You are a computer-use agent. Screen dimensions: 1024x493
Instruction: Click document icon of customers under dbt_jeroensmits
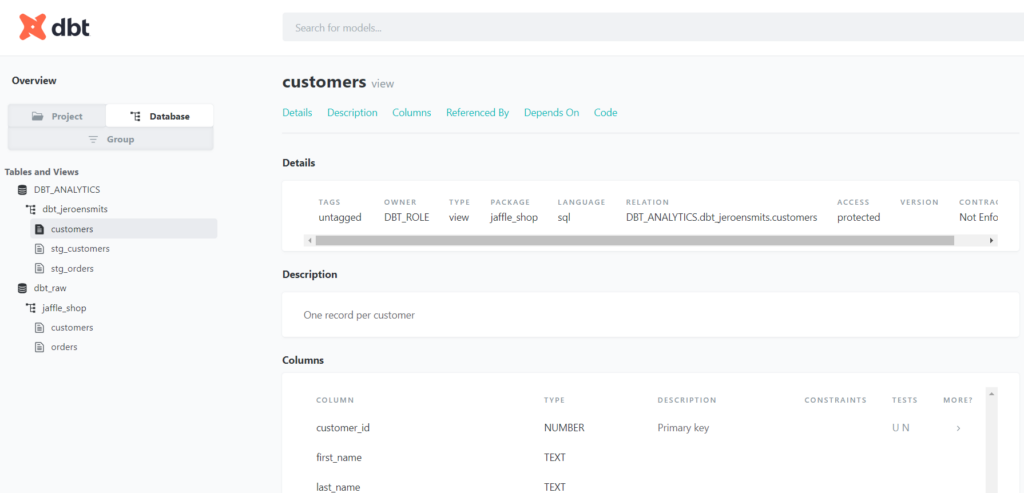(39, 229)
